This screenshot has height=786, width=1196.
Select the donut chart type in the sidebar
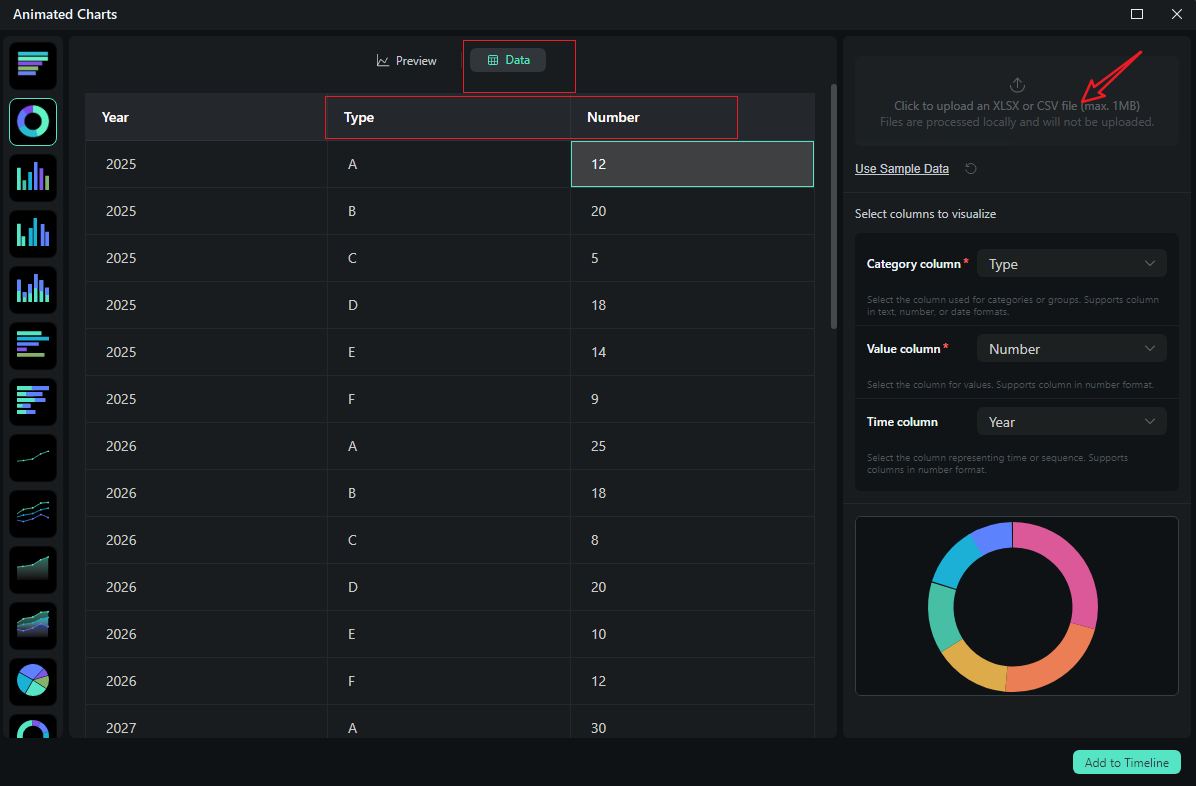point(33,121)
